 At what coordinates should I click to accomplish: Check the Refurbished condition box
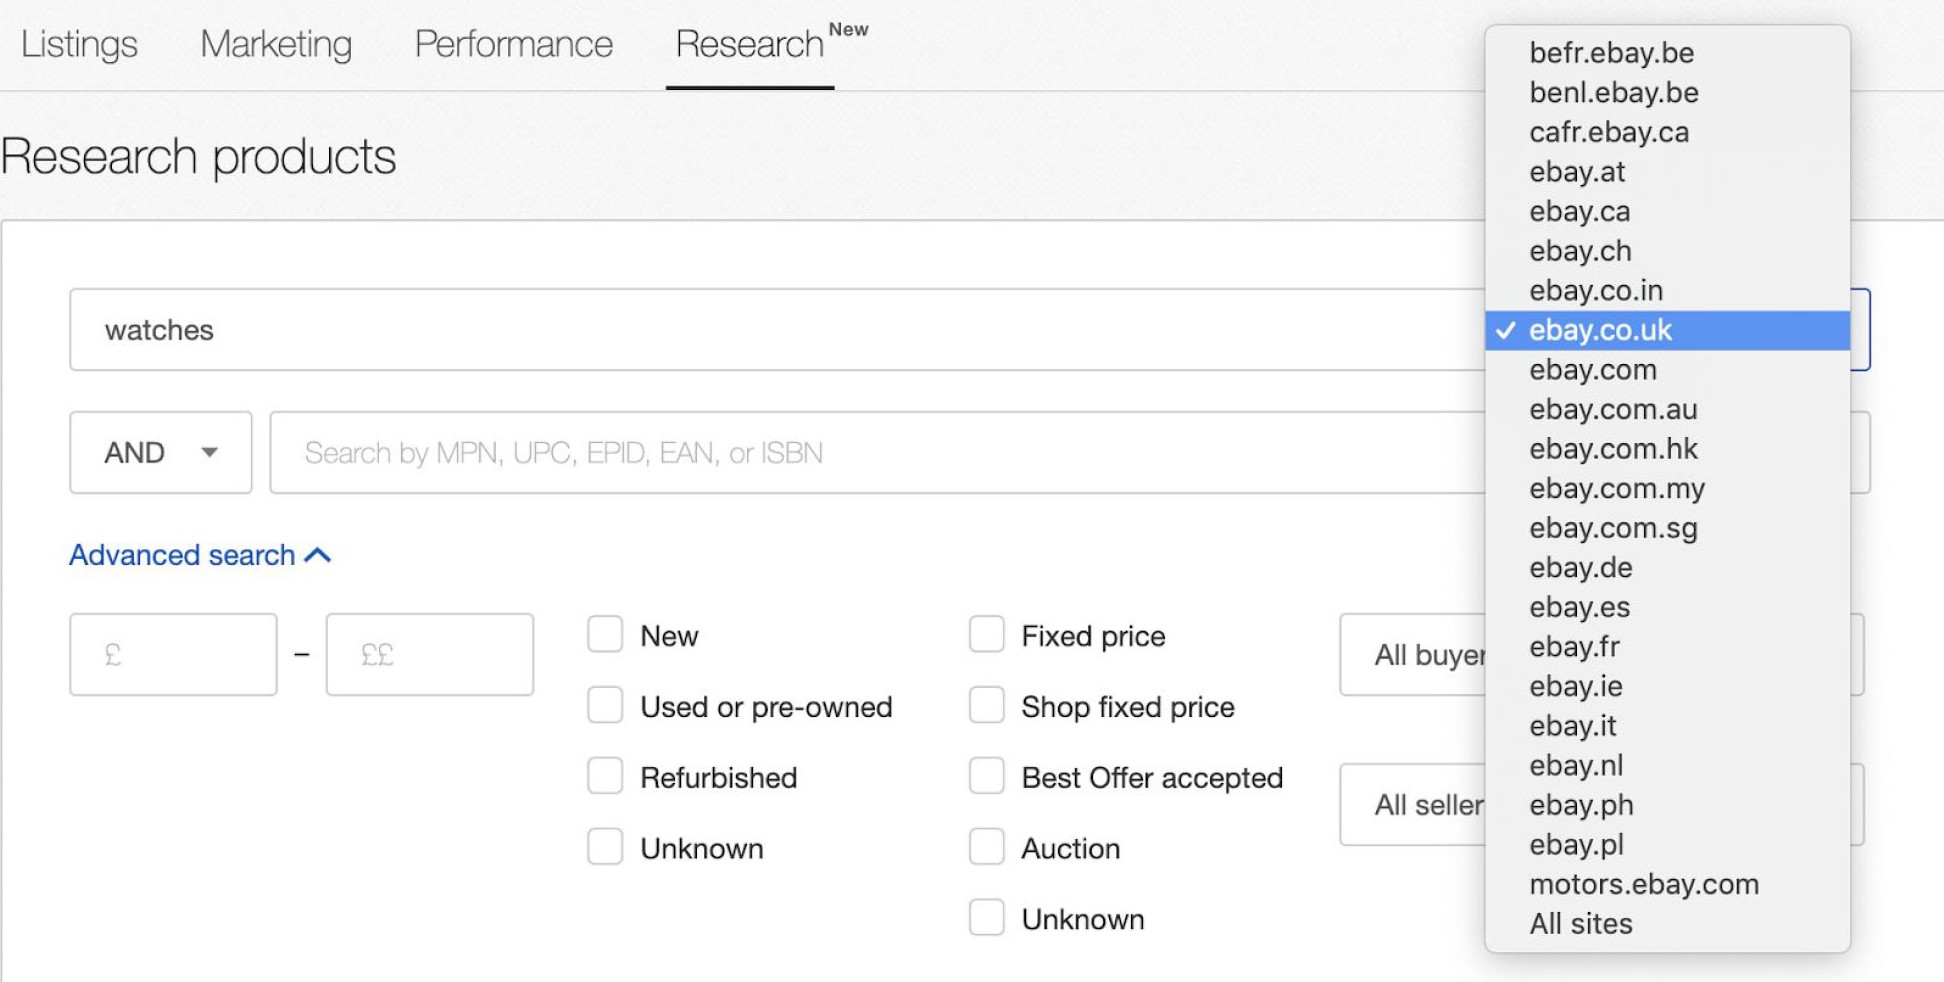coord(605,776)
